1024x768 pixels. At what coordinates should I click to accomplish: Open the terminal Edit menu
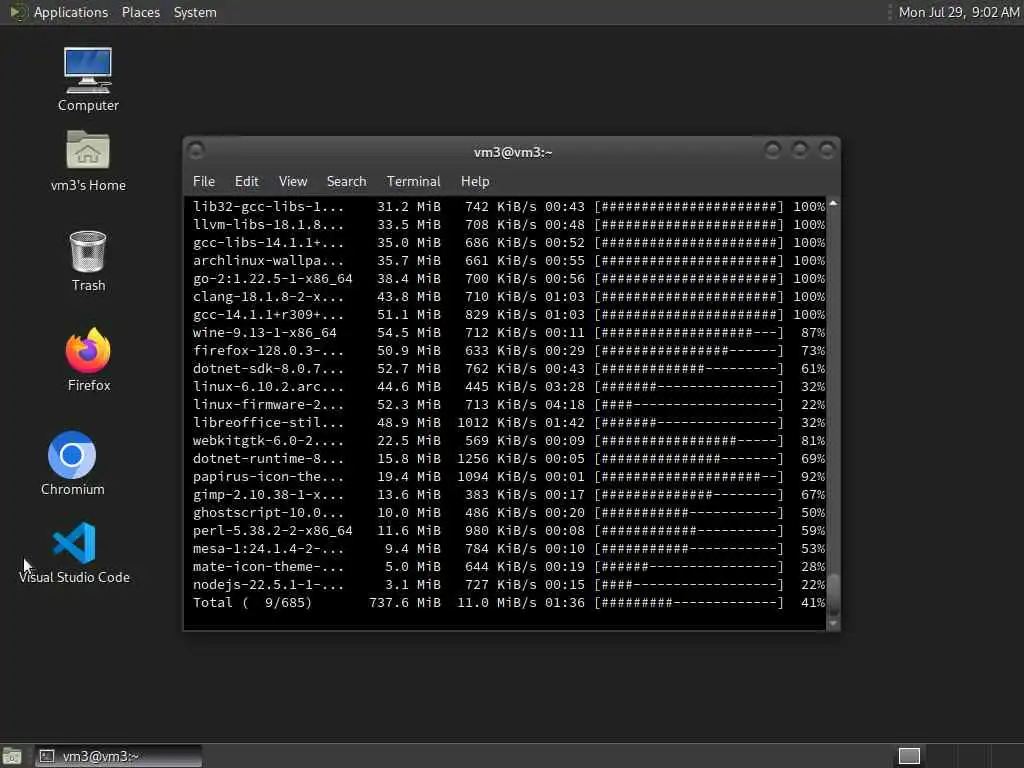pos(246,182)
